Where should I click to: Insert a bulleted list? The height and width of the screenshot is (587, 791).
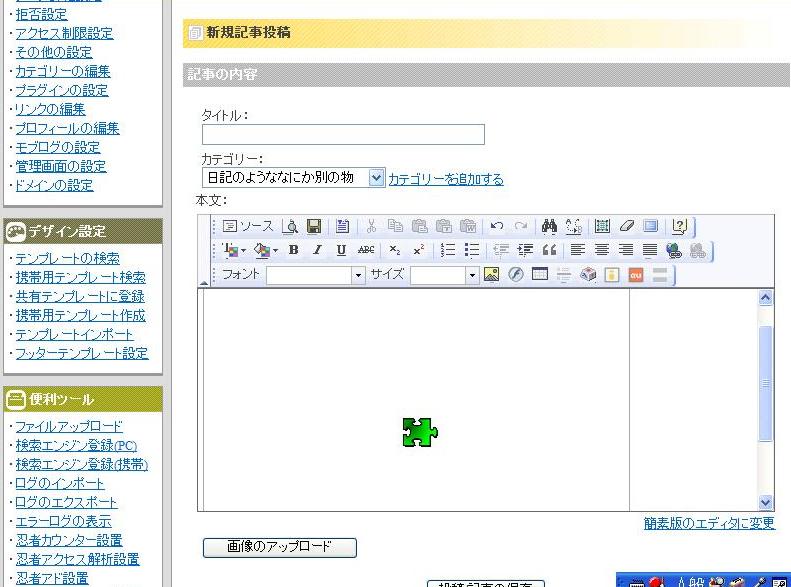point(472,250)
